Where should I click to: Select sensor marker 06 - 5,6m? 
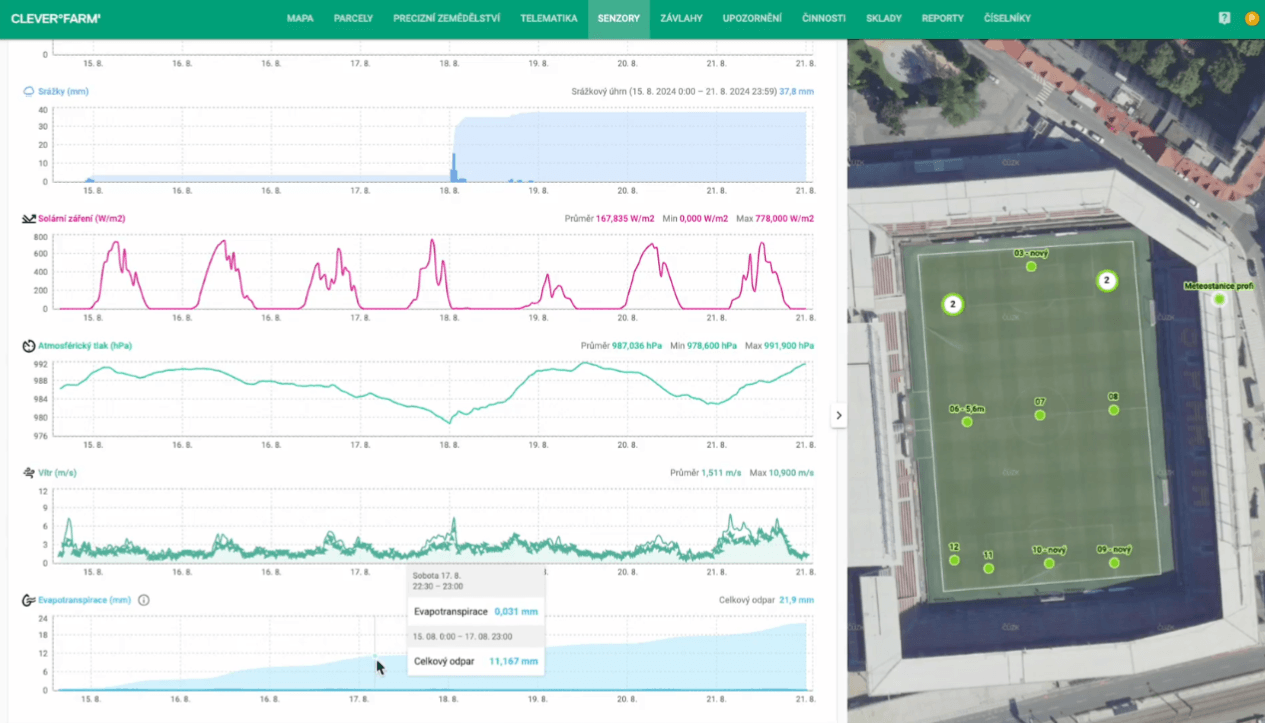pos(967,422)
